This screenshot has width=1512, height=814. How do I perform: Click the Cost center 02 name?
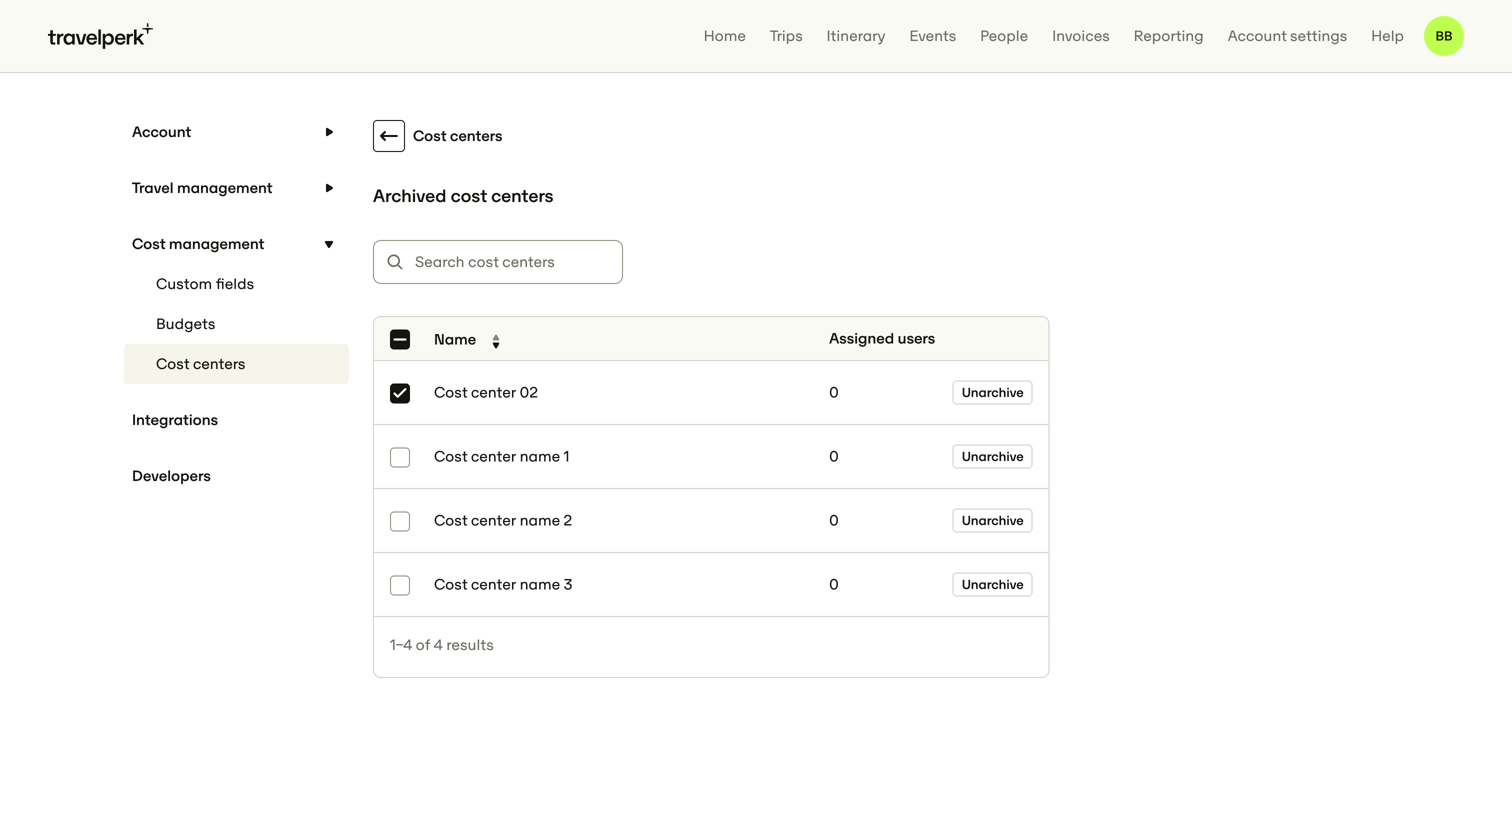point(486,393)
